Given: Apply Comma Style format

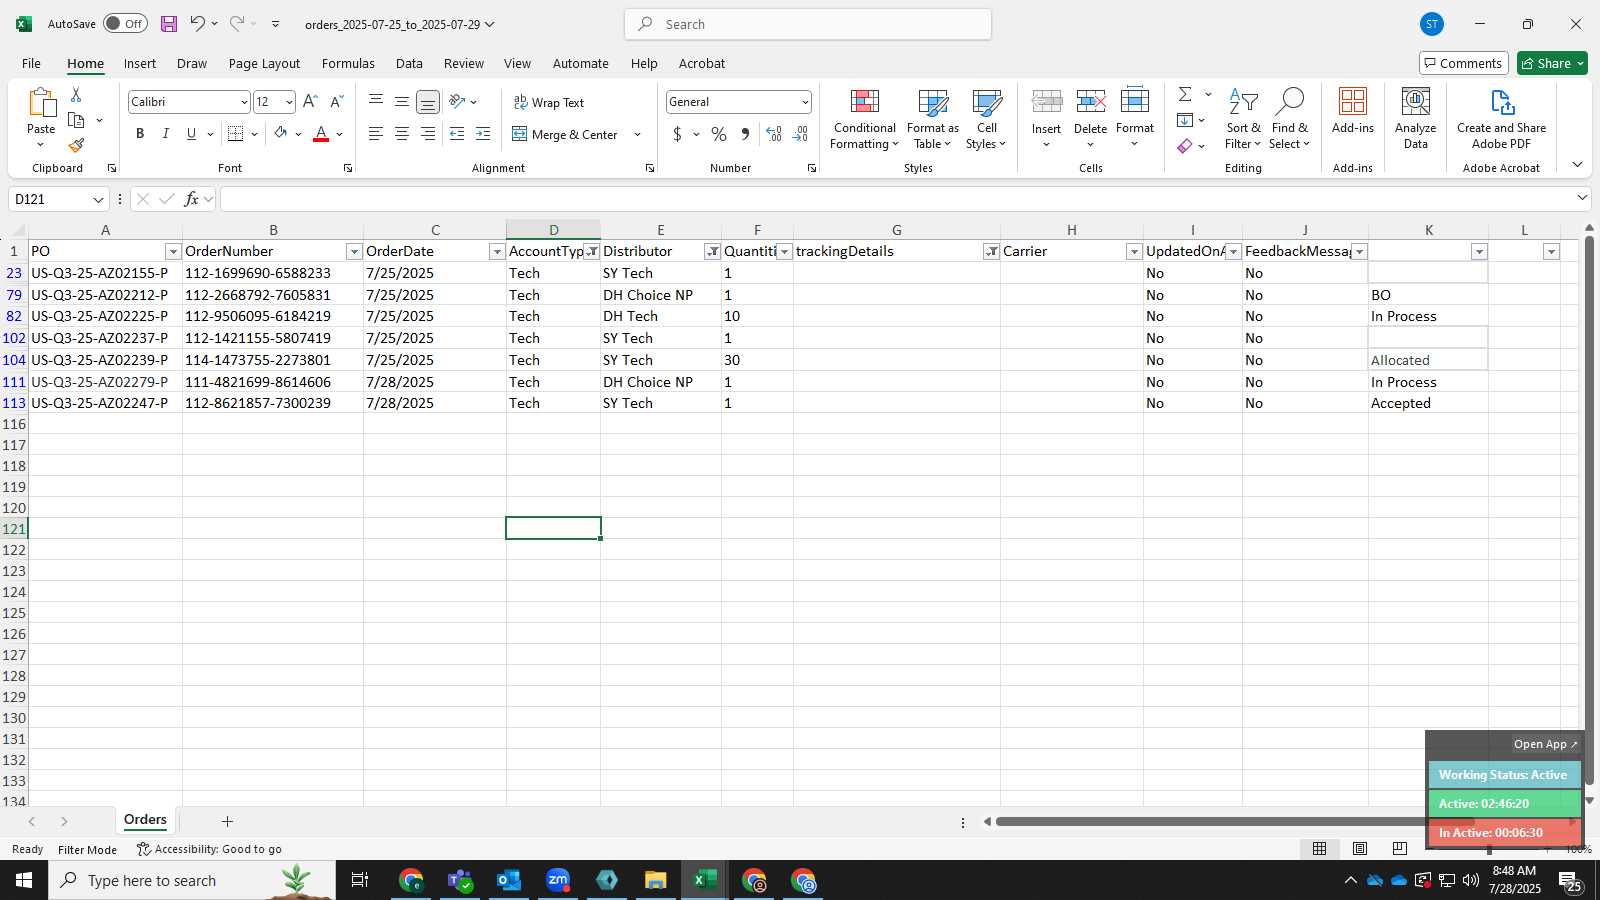Looking at the screenshot, I should 745,134.
